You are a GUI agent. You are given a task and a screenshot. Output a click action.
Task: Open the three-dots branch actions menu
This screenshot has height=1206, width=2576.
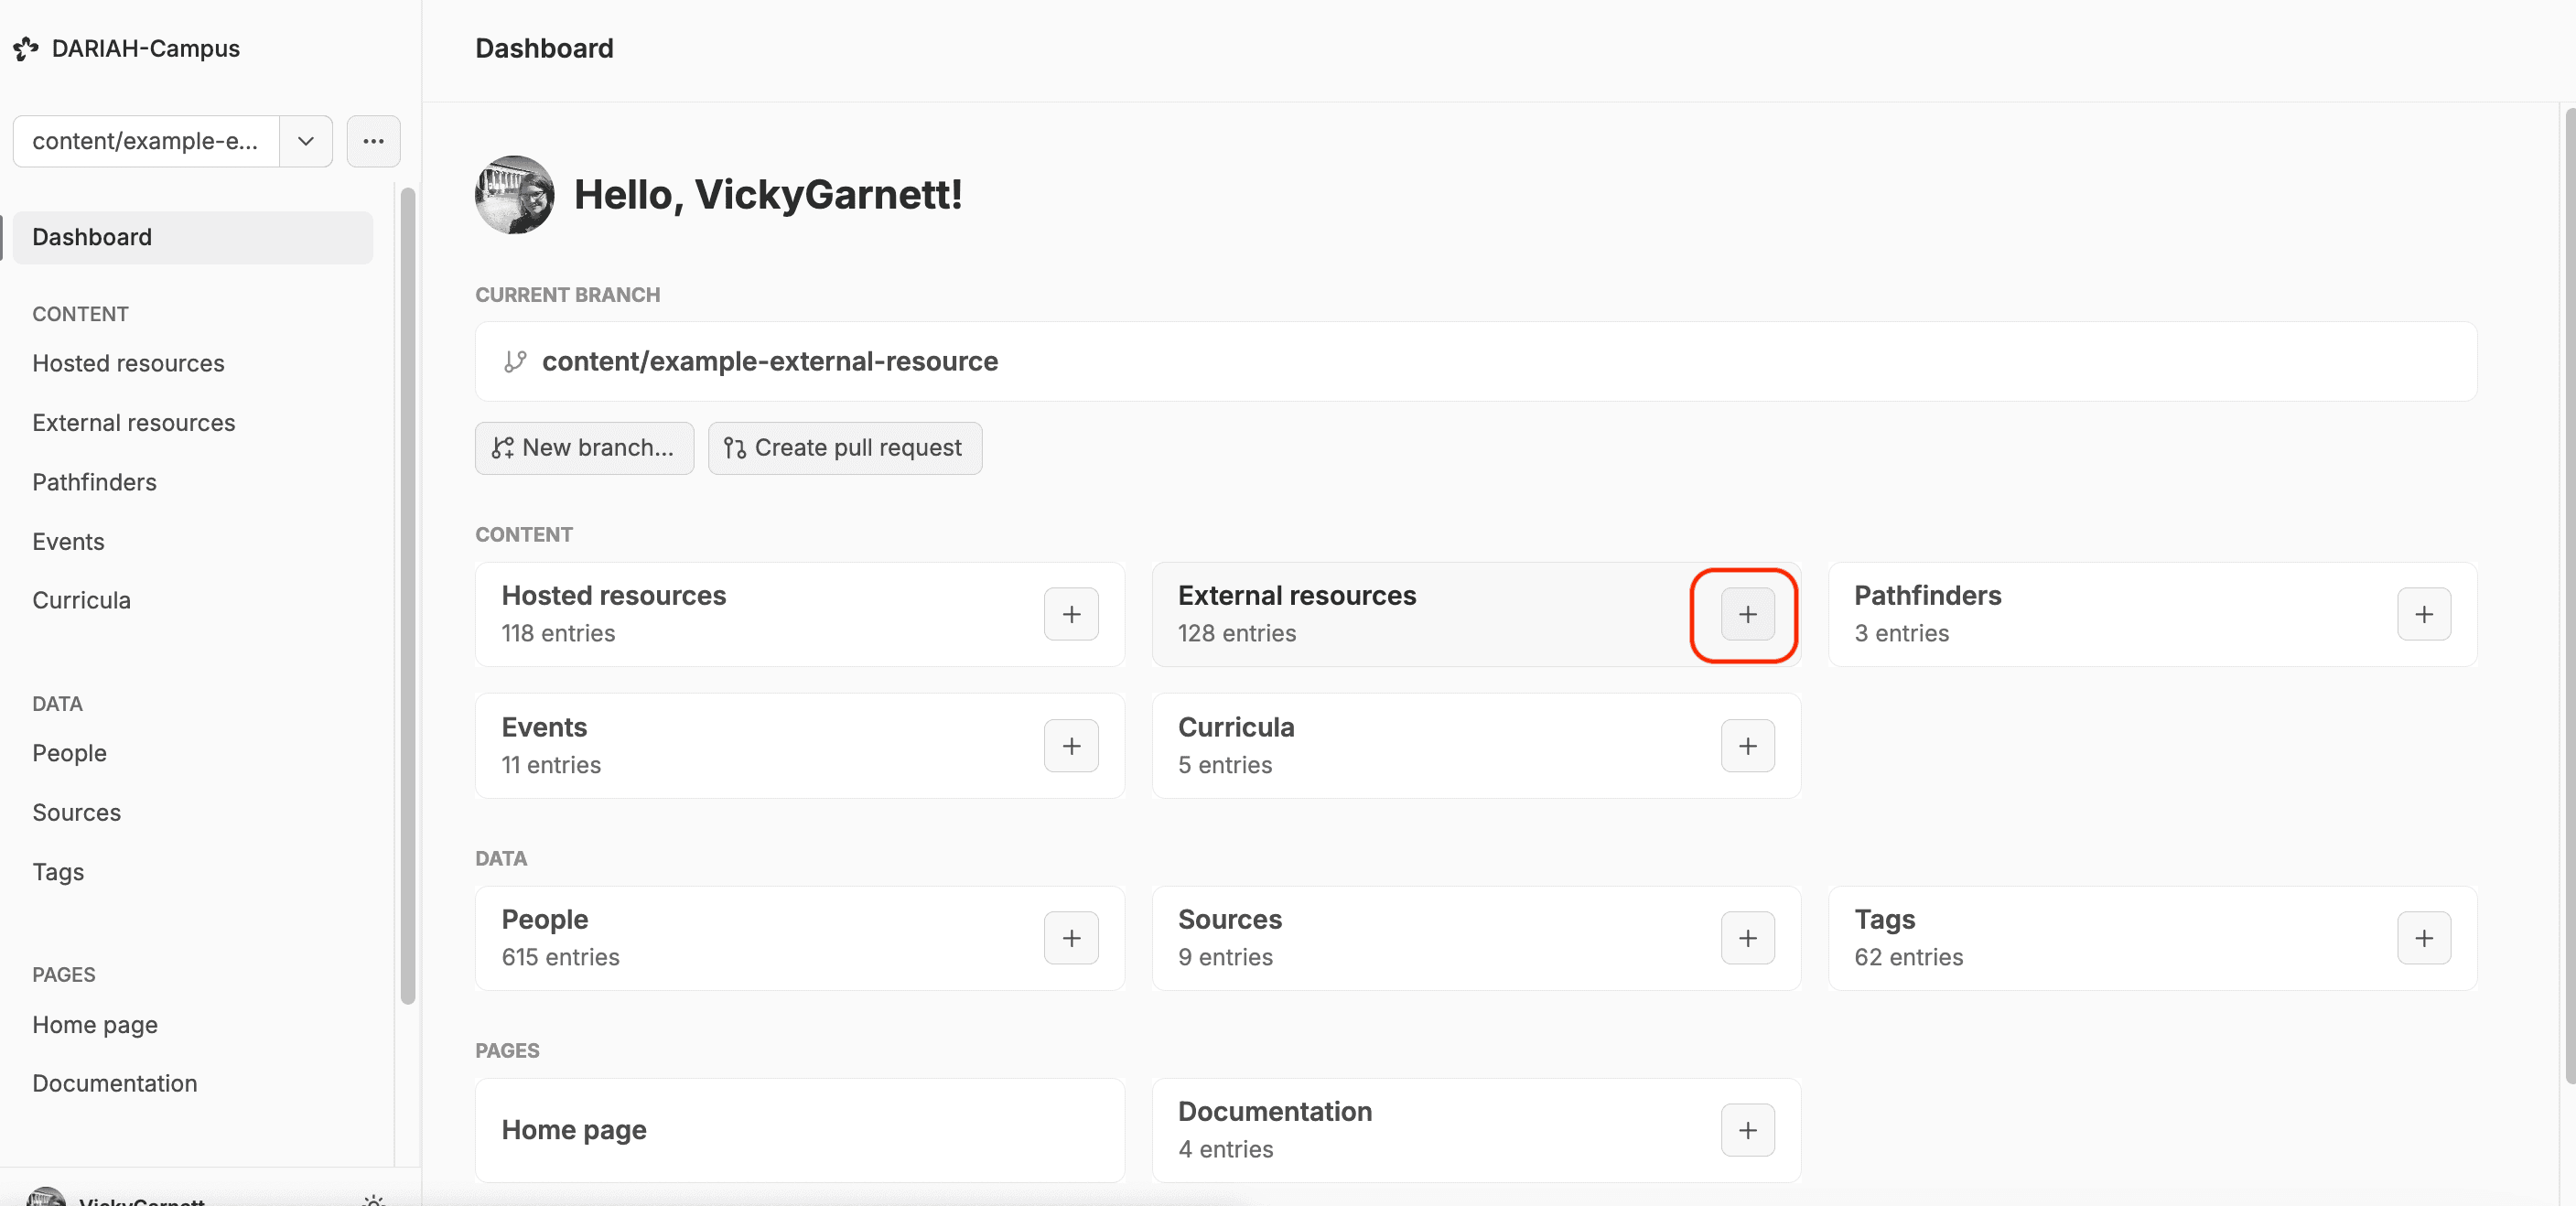[373, 141]
